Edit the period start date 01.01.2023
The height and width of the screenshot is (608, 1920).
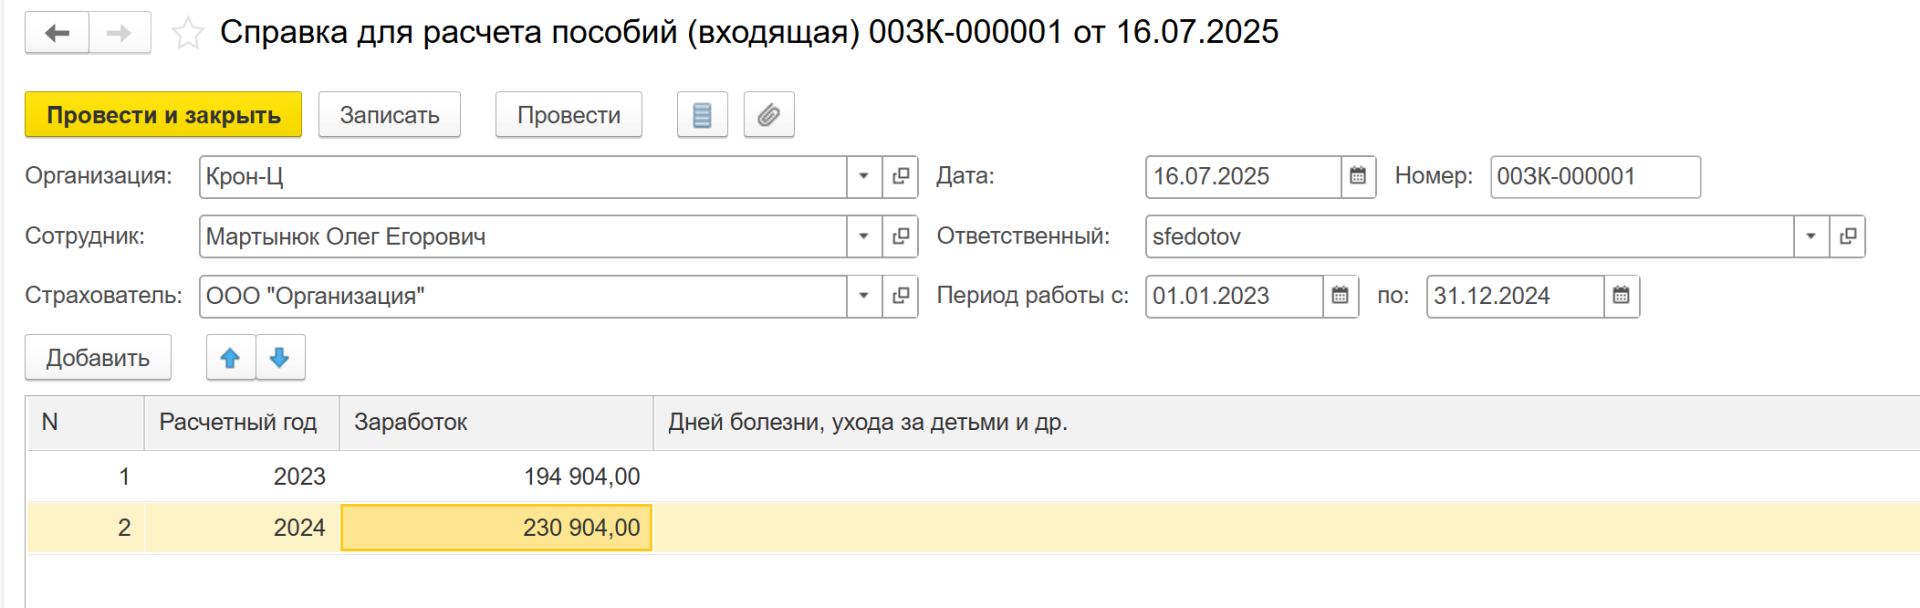pyautogui.click(x=1234, y=296)
